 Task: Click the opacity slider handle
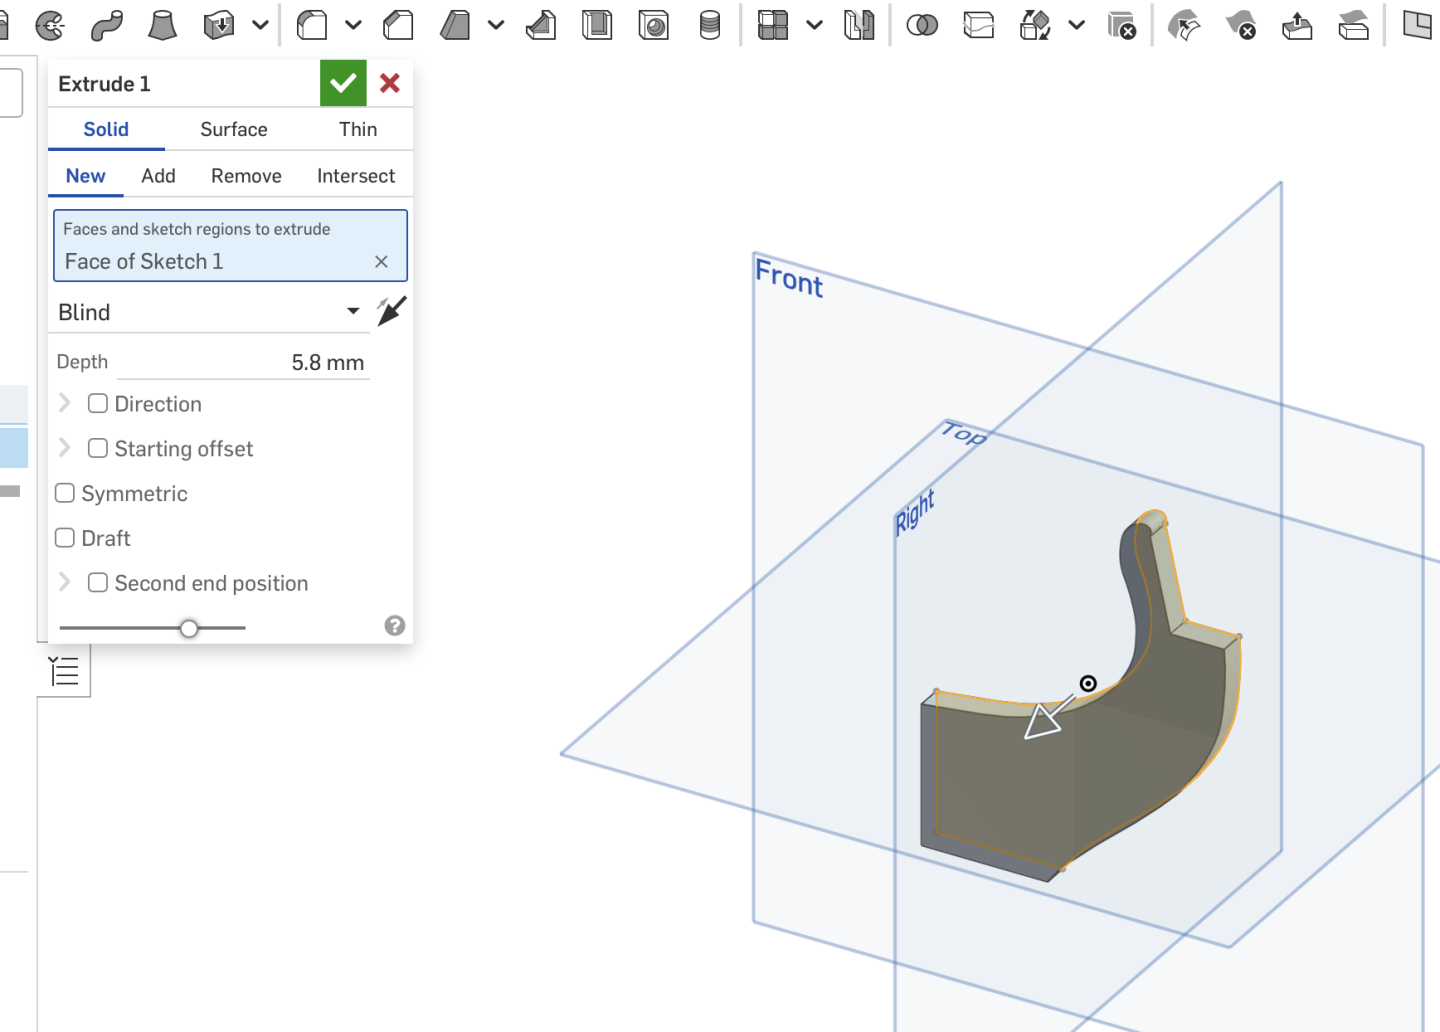click(189, 628)
